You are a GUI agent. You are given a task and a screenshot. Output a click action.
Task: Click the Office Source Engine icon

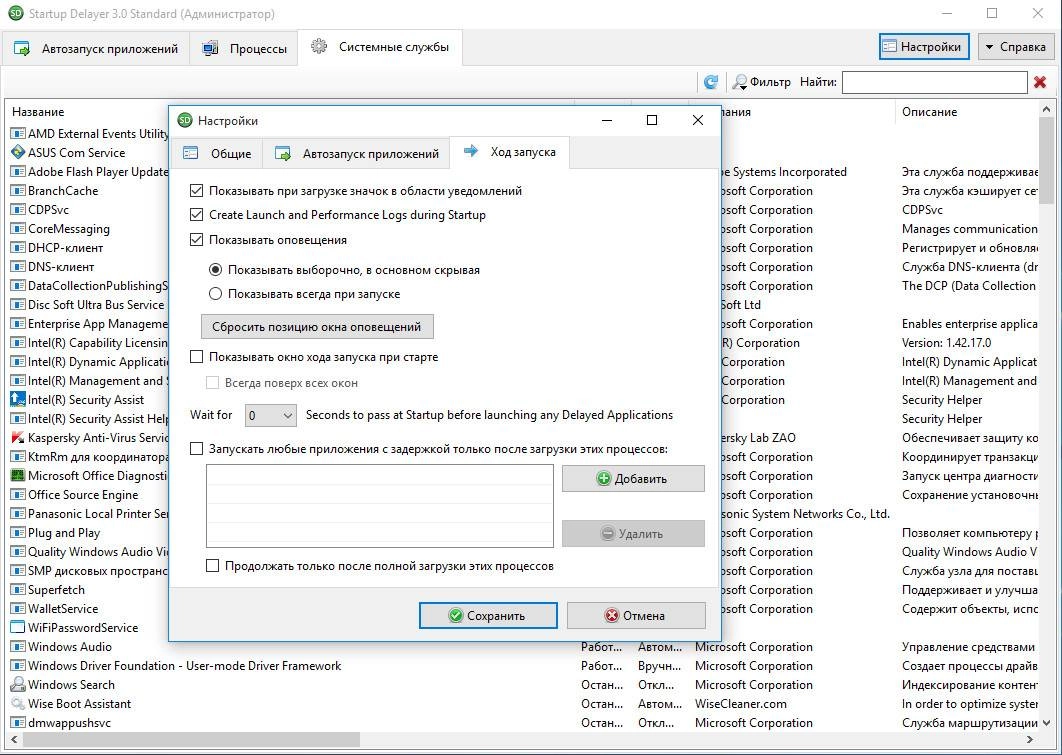tap(18, 494)
